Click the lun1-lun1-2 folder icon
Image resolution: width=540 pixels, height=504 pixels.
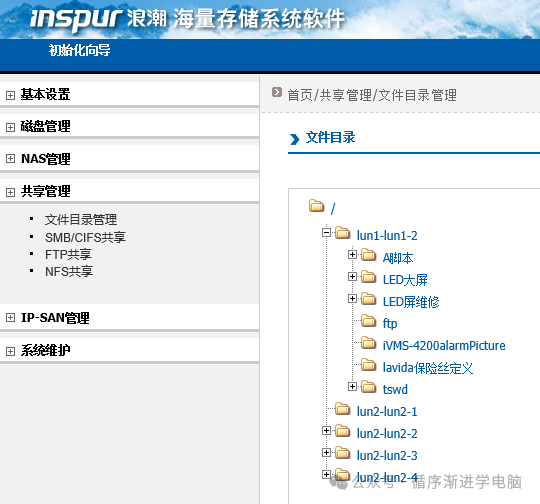pyautogui.click(x=342, y=233)
